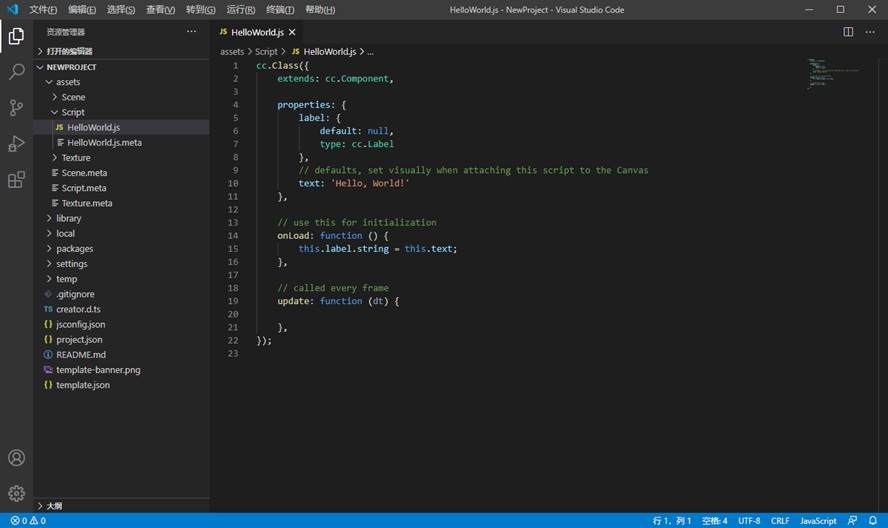
Task: Open the 终端(T) menu
Action: (x=280, y=10)
